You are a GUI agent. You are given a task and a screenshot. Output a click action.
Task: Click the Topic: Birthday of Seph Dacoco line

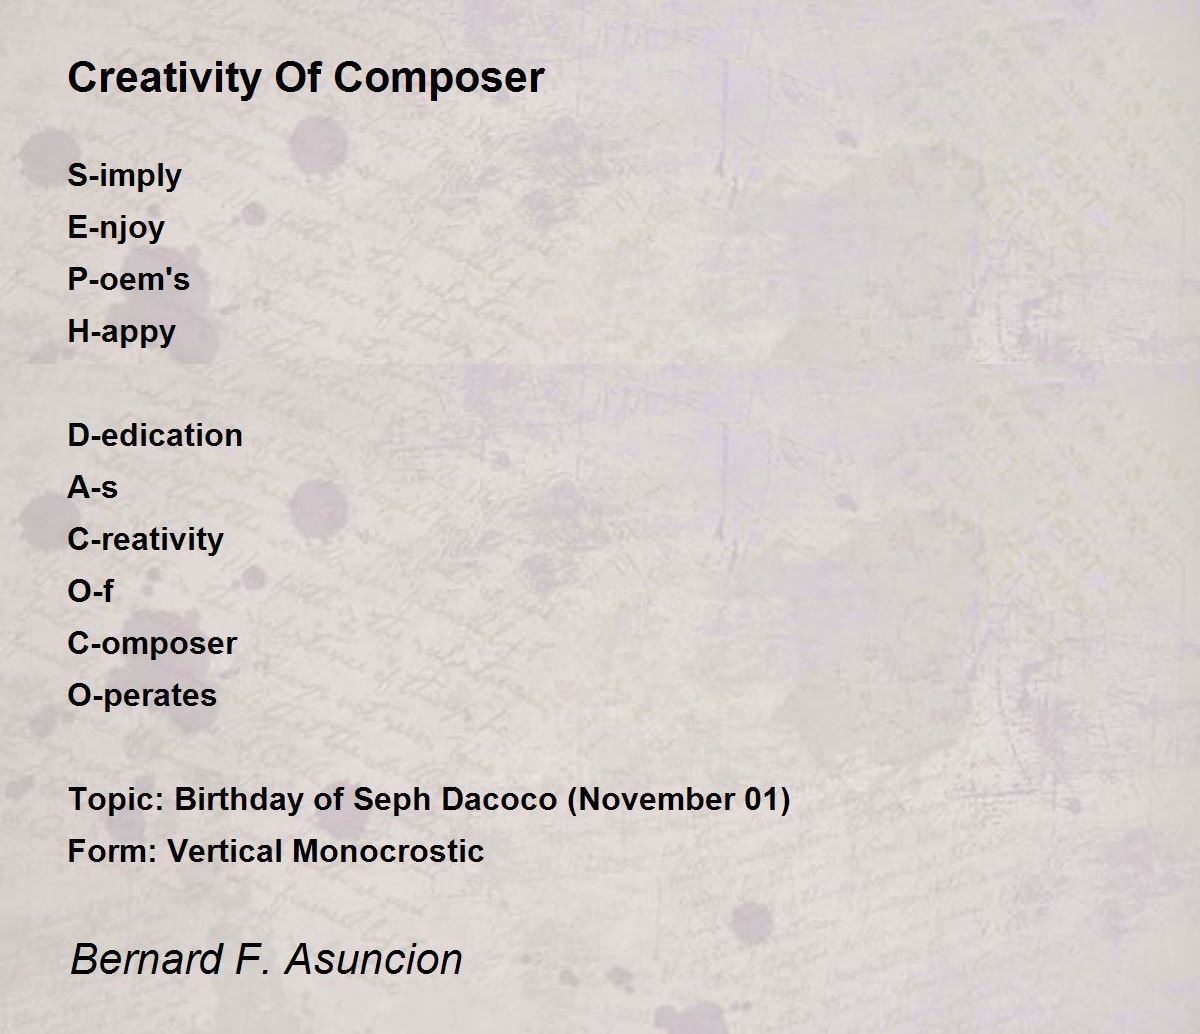[x=429, y=800]
